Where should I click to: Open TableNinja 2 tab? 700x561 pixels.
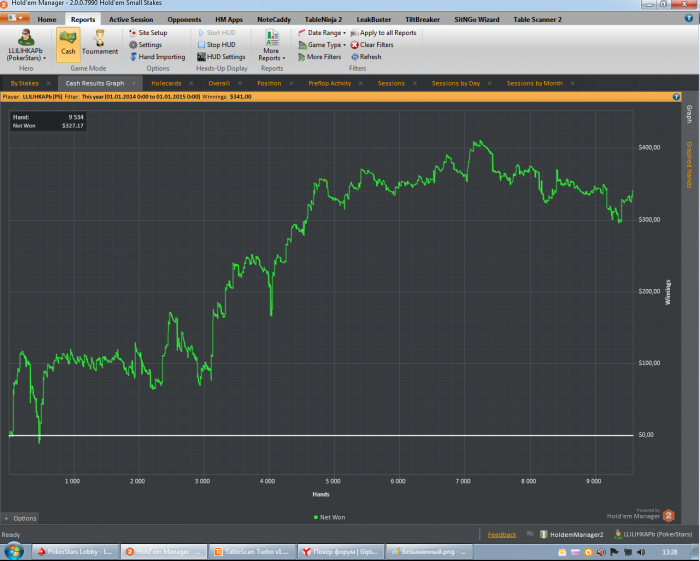[x=323, y=19]
